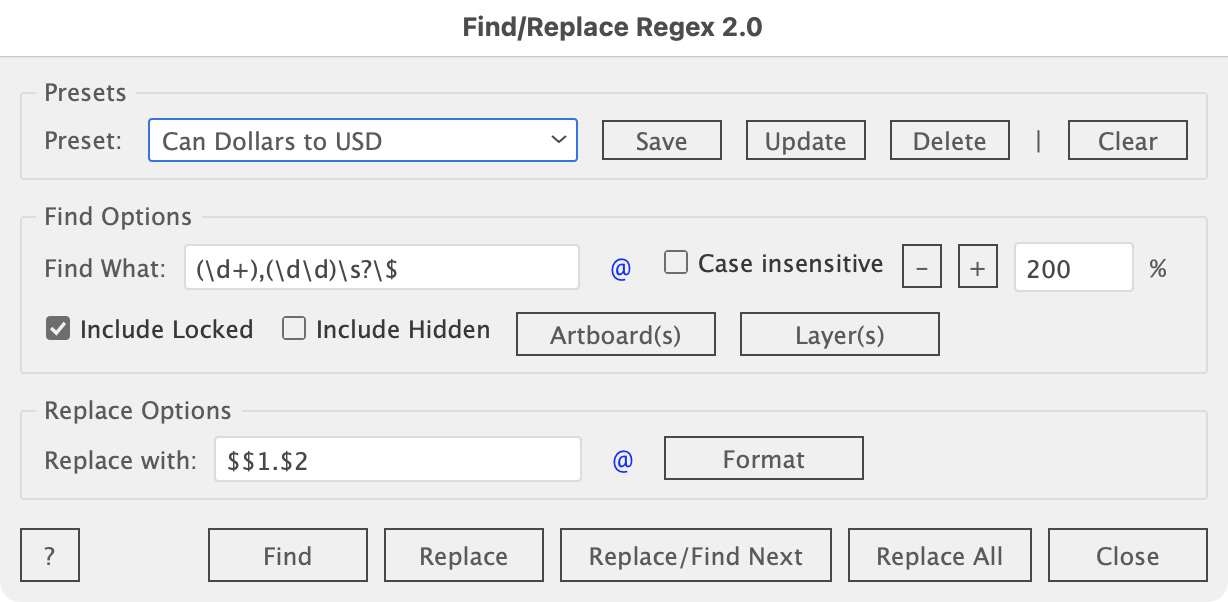Open the question mark help button
This screenshot has width=1228, height=602.
click(49, 556)
